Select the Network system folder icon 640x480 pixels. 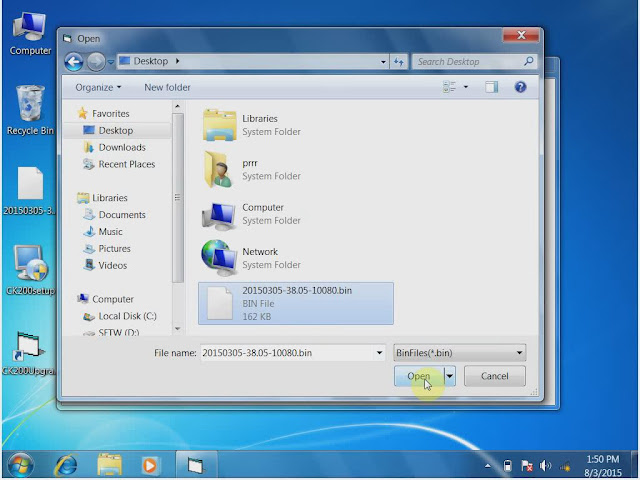pyautogui.click(x=220, y=258)
